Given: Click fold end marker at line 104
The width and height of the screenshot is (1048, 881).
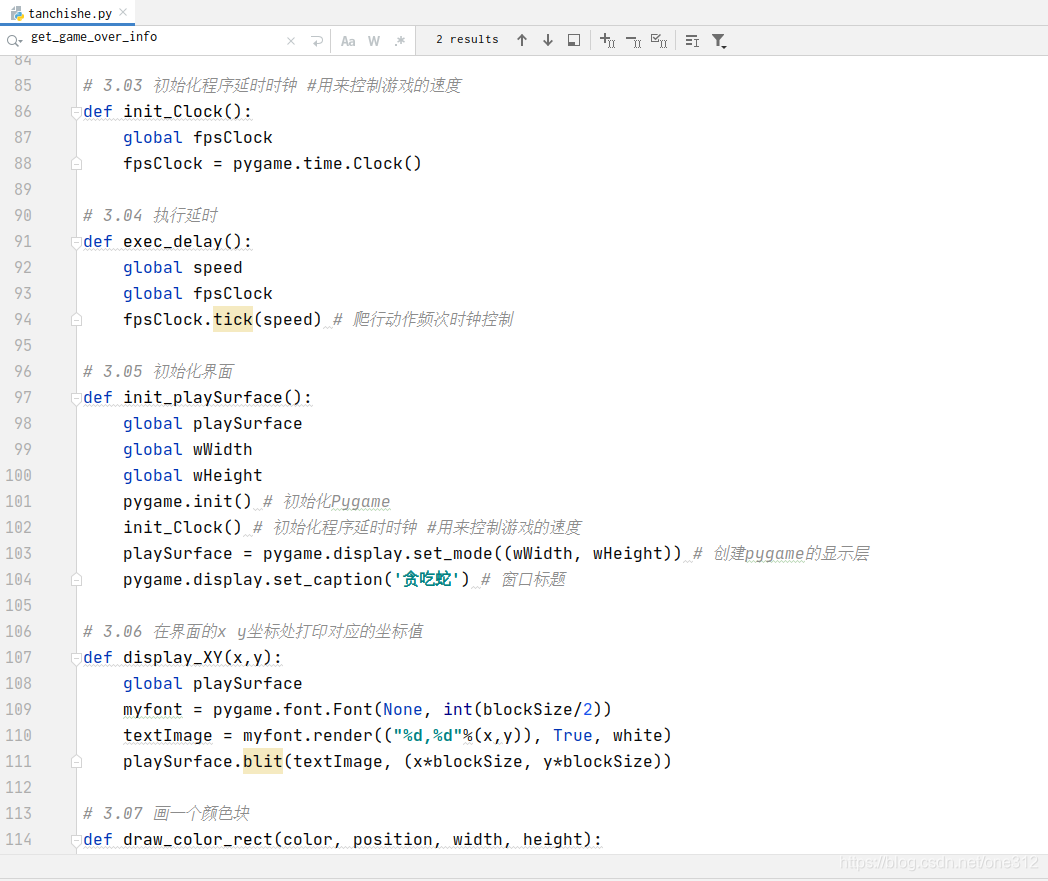Looking at the screenshot, I should tap(76, 580).
